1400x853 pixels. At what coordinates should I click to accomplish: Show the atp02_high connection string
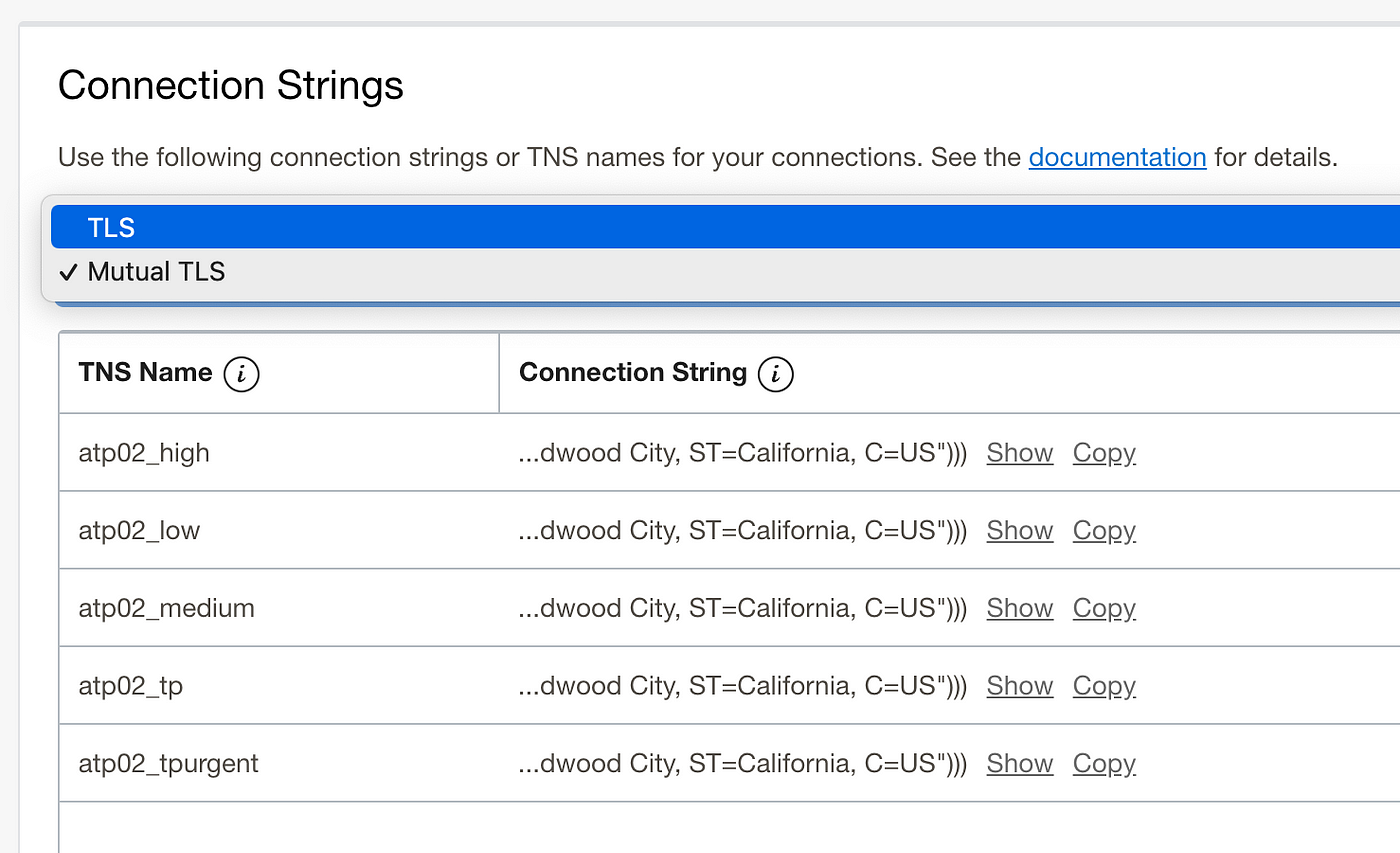click(x=1020, y=453)
